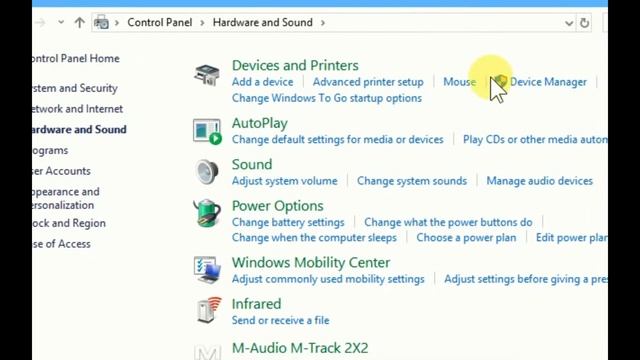Open the Power Options battery icon
The width and height of the screenshot is (640, 360).
point(207,213)
